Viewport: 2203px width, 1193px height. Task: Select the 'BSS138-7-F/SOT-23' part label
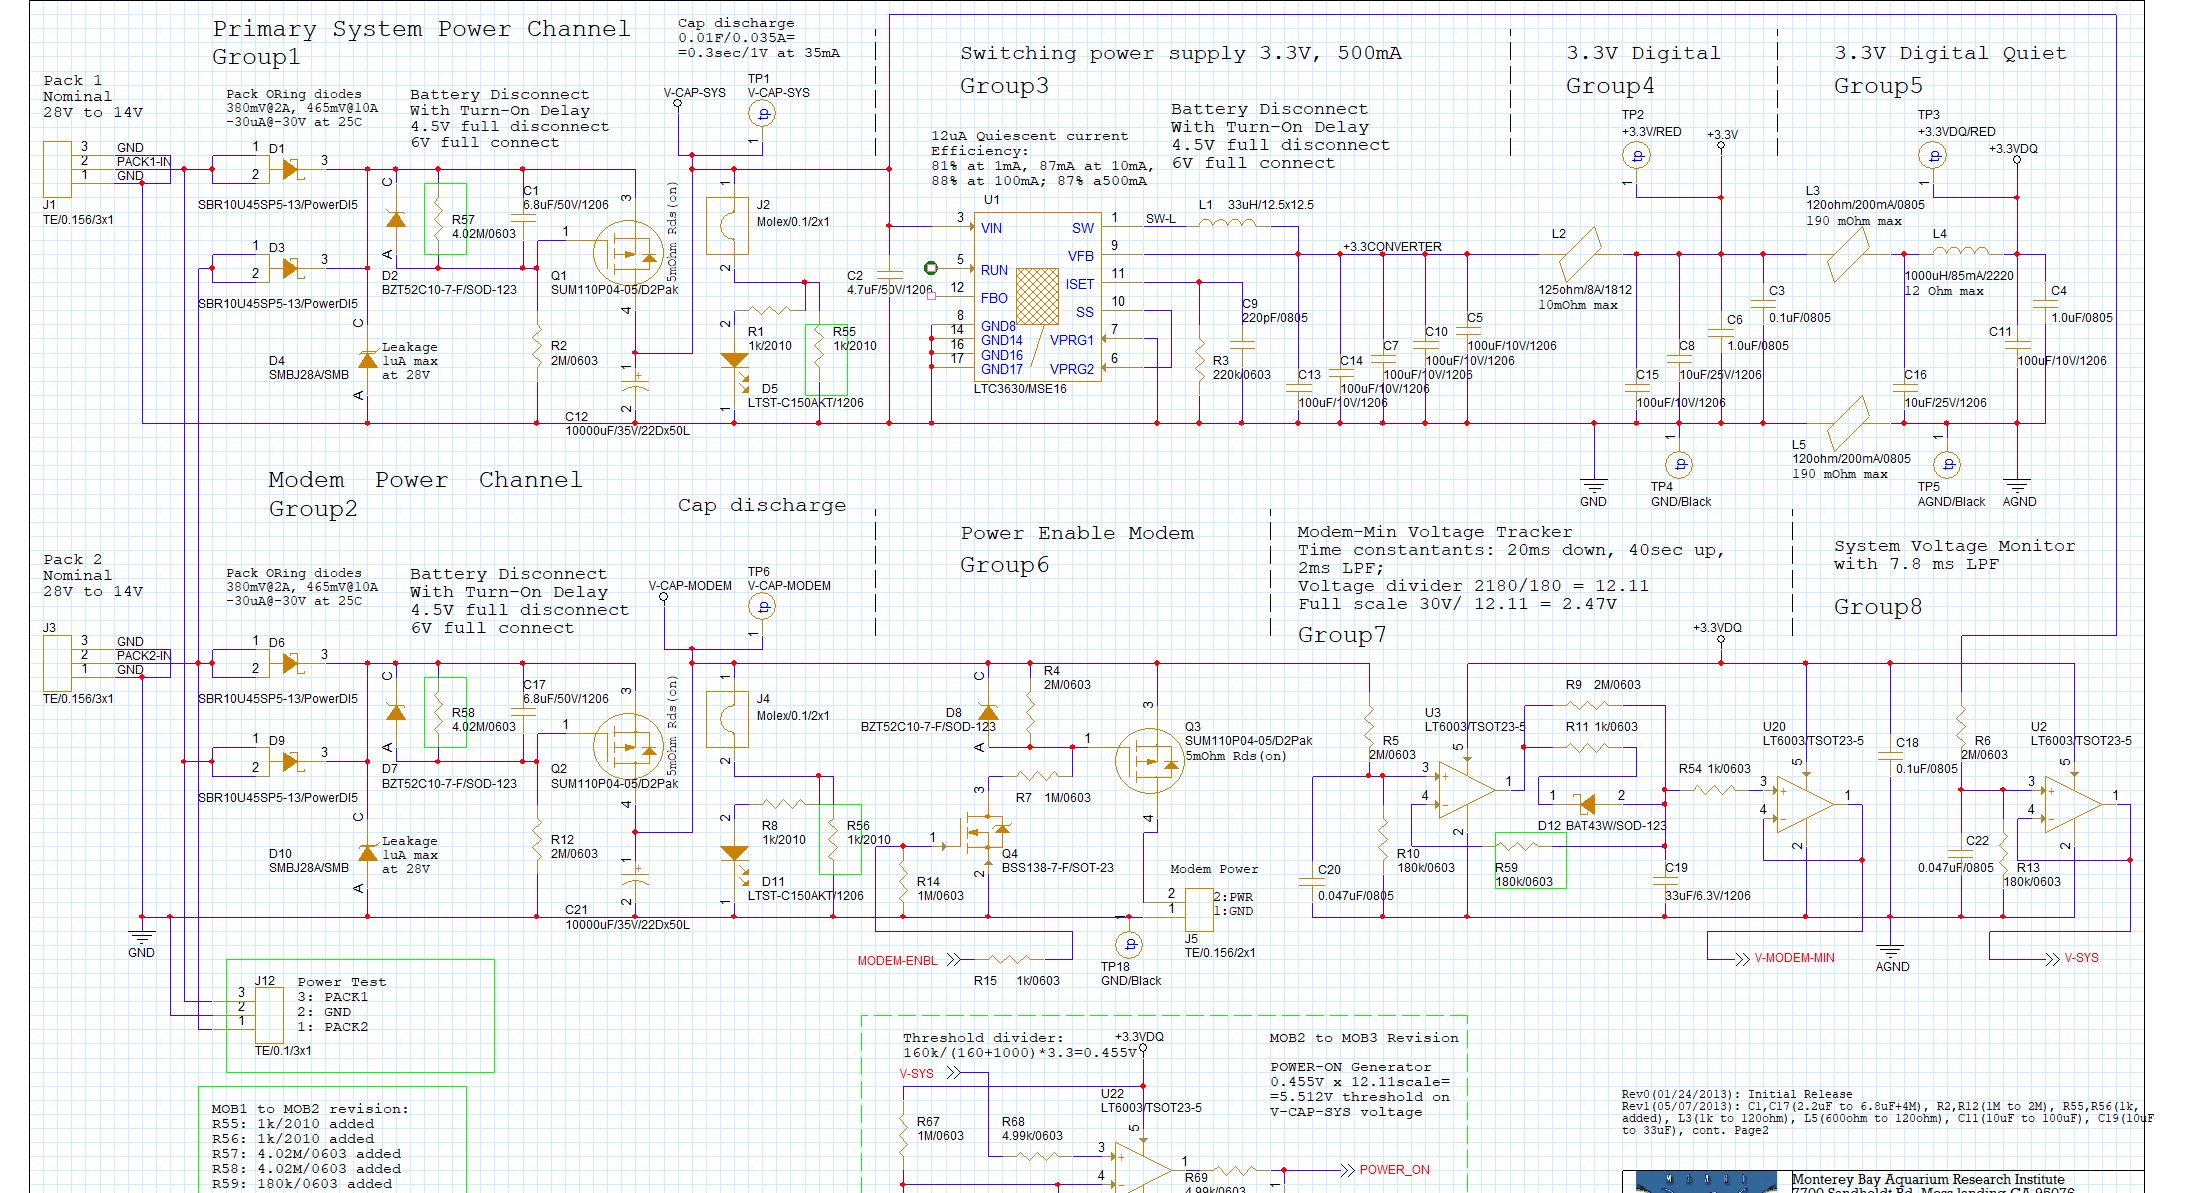[1057, 868]
